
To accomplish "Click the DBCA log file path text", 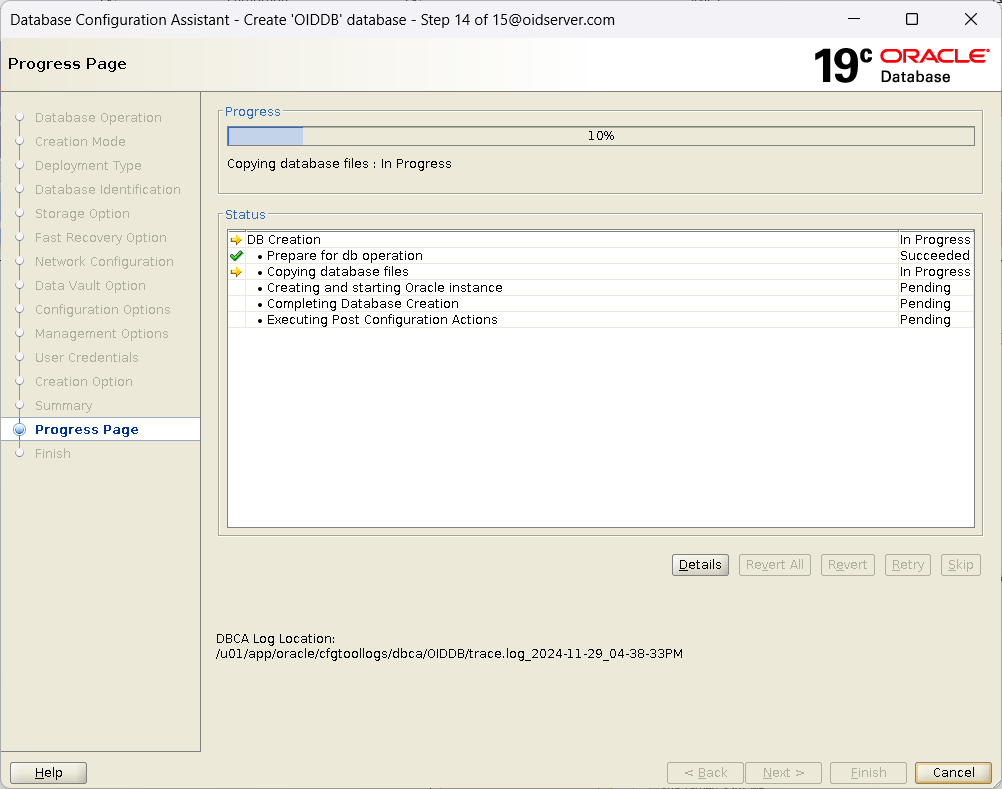I will 449,654.
